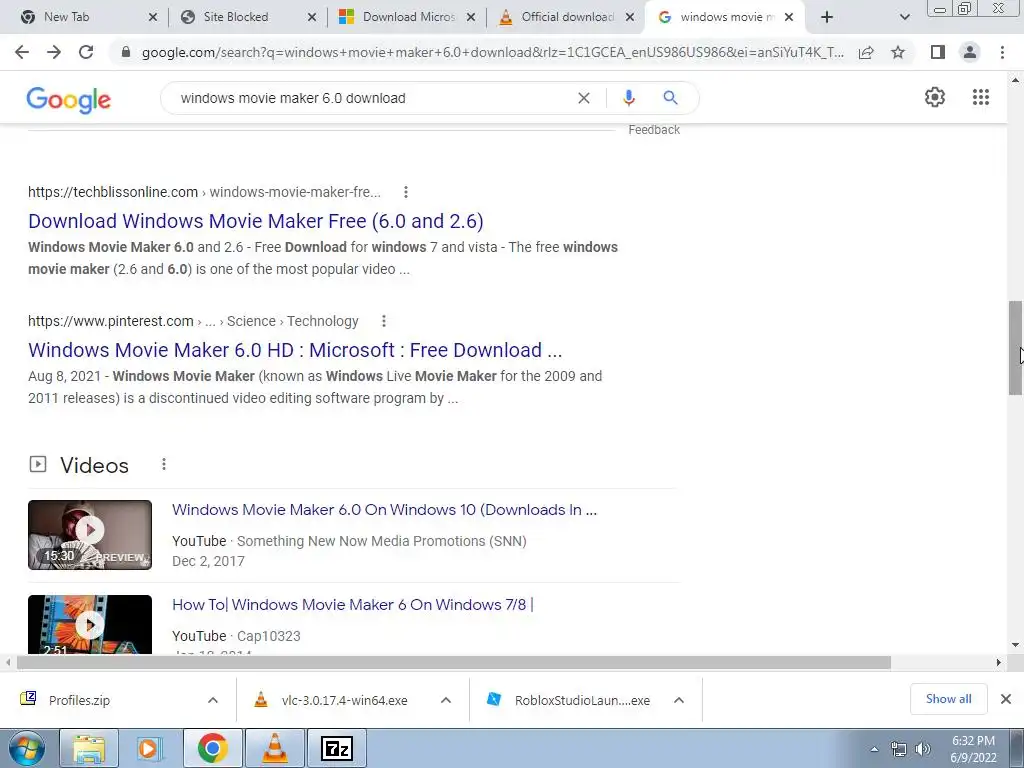Click the blue magnifier search icon
Screen dimensions: 1024x768
click(x=670, y=98)
